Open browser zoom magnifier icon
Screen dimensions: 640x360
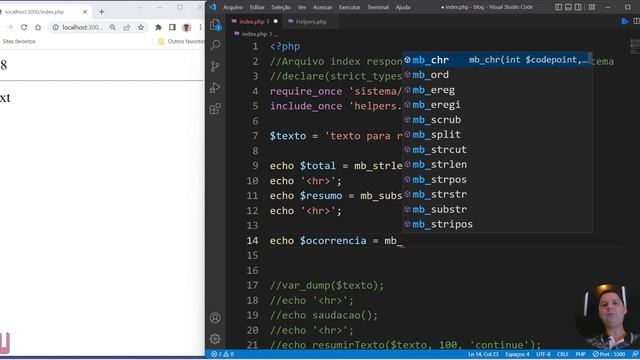(113, 27)
